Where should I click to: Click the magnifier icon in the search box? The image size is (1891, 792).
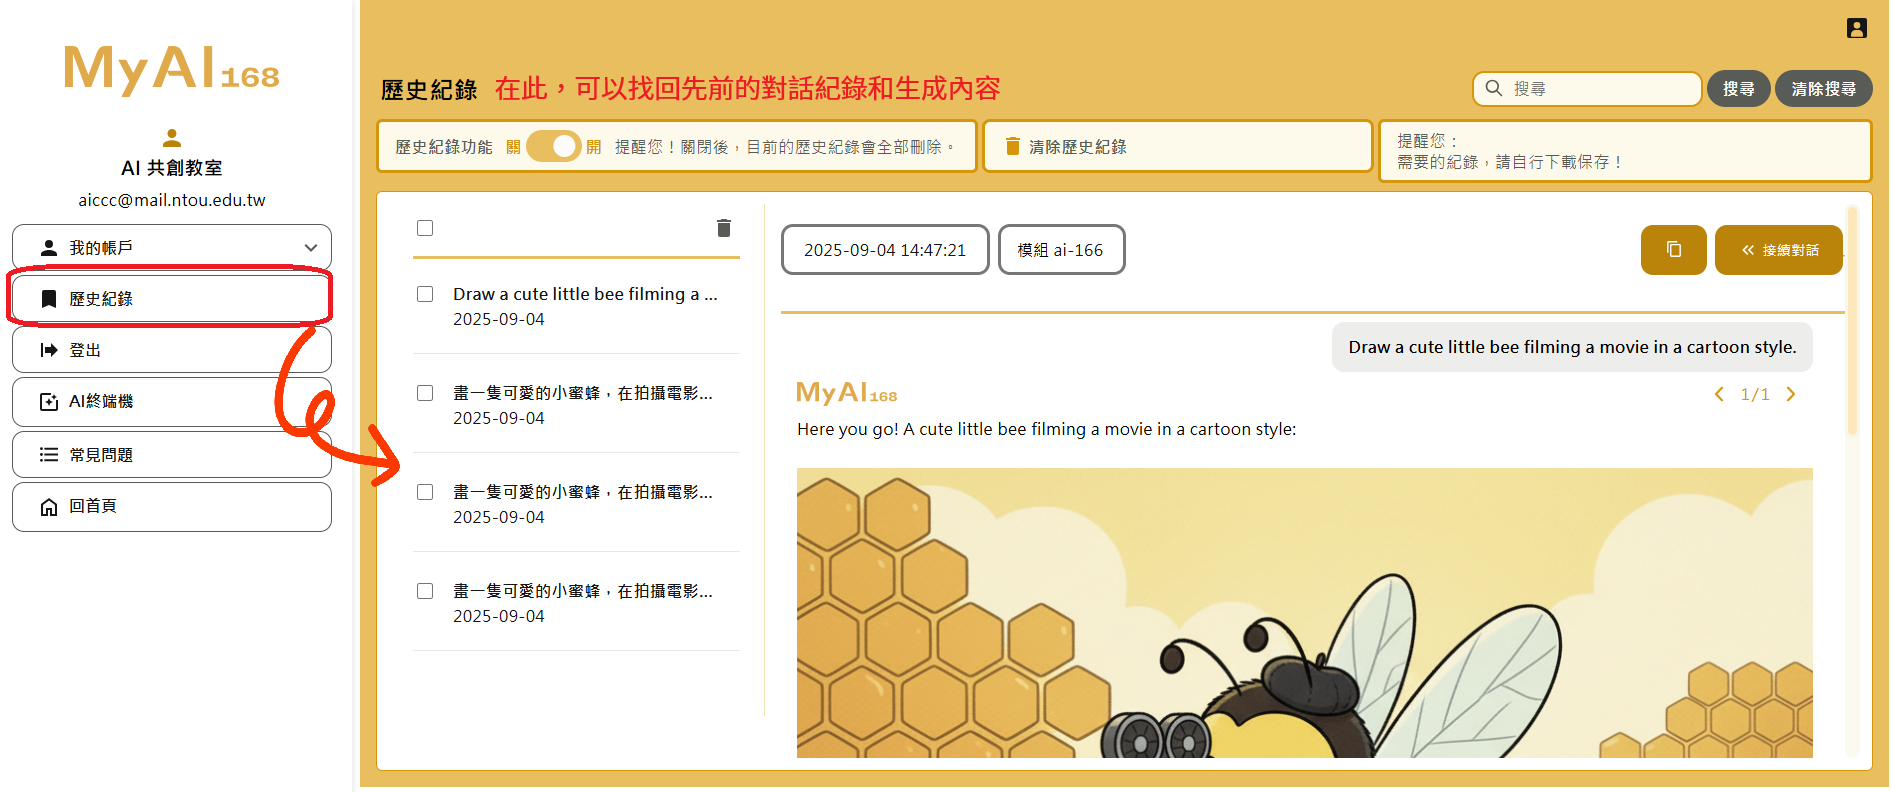pos(1494,88)
